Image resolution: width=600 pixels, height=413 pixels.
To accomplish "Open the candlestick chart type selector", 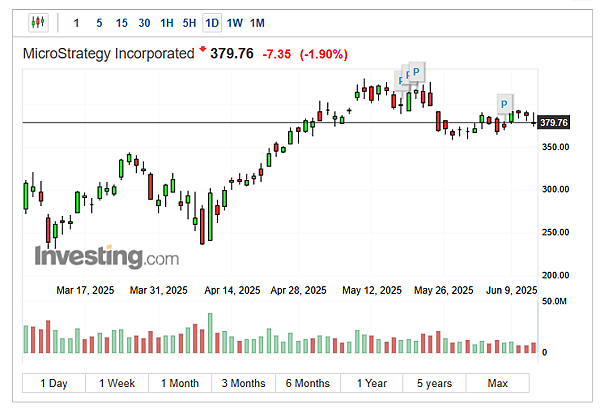I will (x=38, y=23).
